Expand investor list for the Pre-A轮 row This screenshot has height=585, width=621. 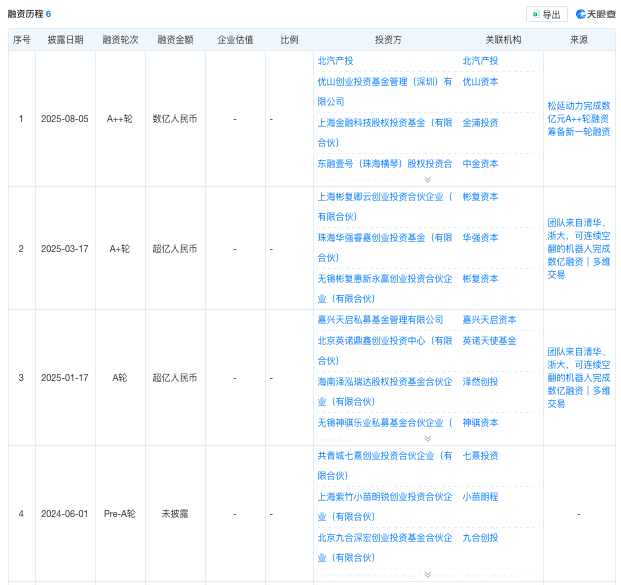[x=427, y=574]
